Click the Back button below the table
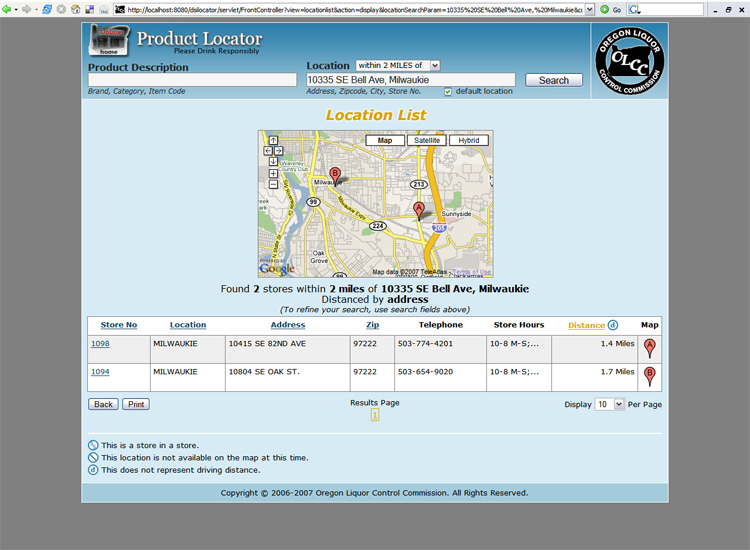The width and height of the screenshot is (750, 550). tap(103, 404)
